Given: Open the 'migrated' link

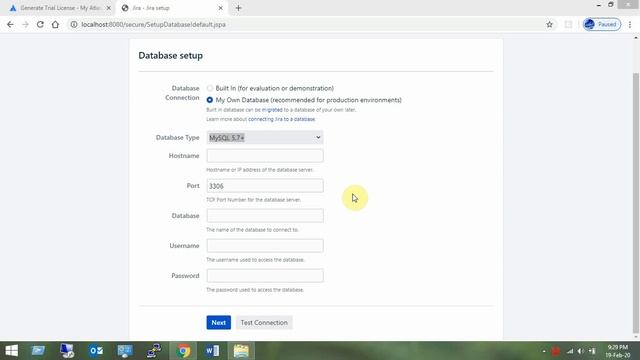Looking at the screenshot, I should coord(272,110).
